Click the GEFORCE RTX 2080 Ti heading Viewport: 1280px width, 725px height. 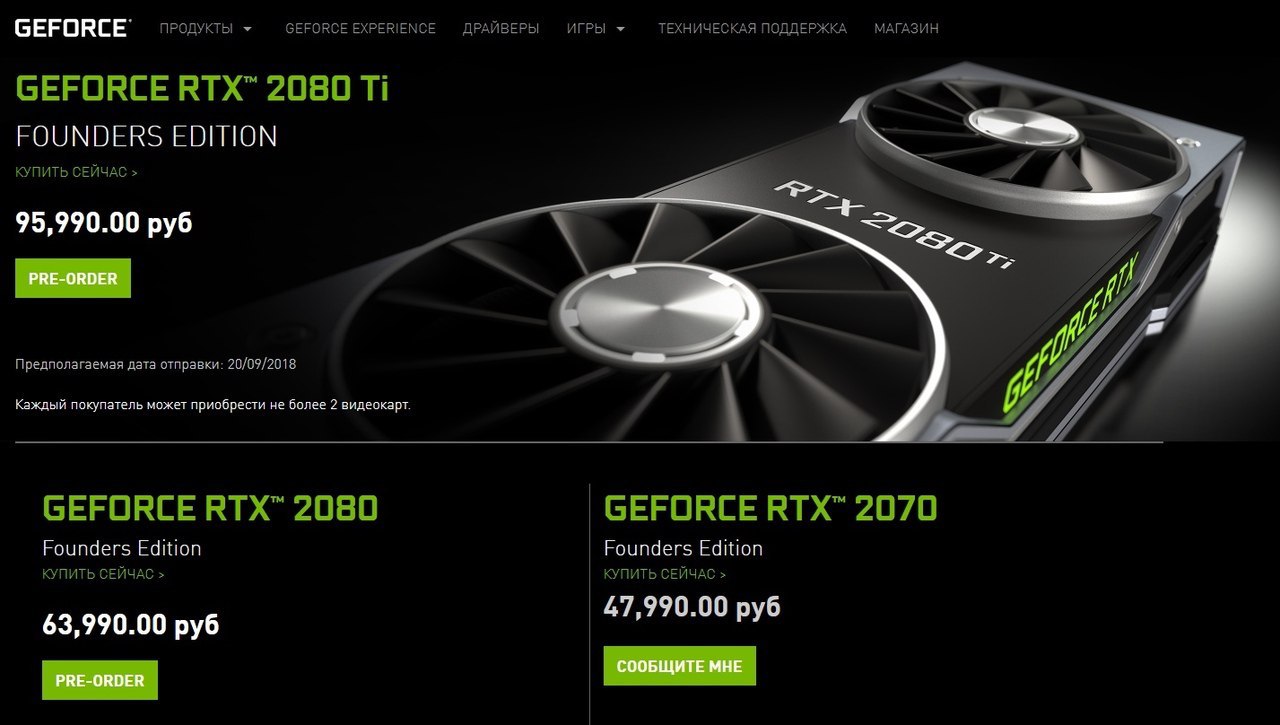click(202, 89)
